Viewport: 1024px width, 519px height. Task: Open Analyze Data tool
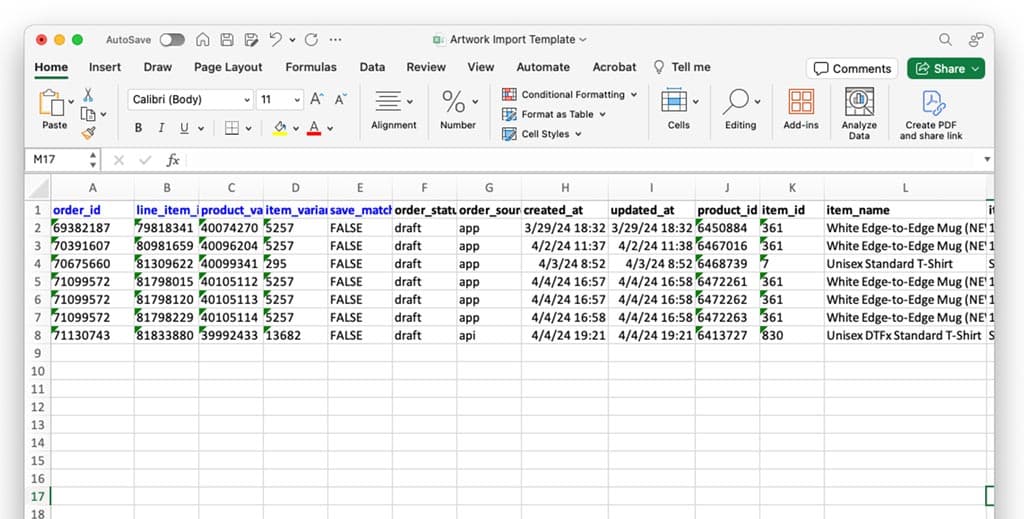(859, 112)
